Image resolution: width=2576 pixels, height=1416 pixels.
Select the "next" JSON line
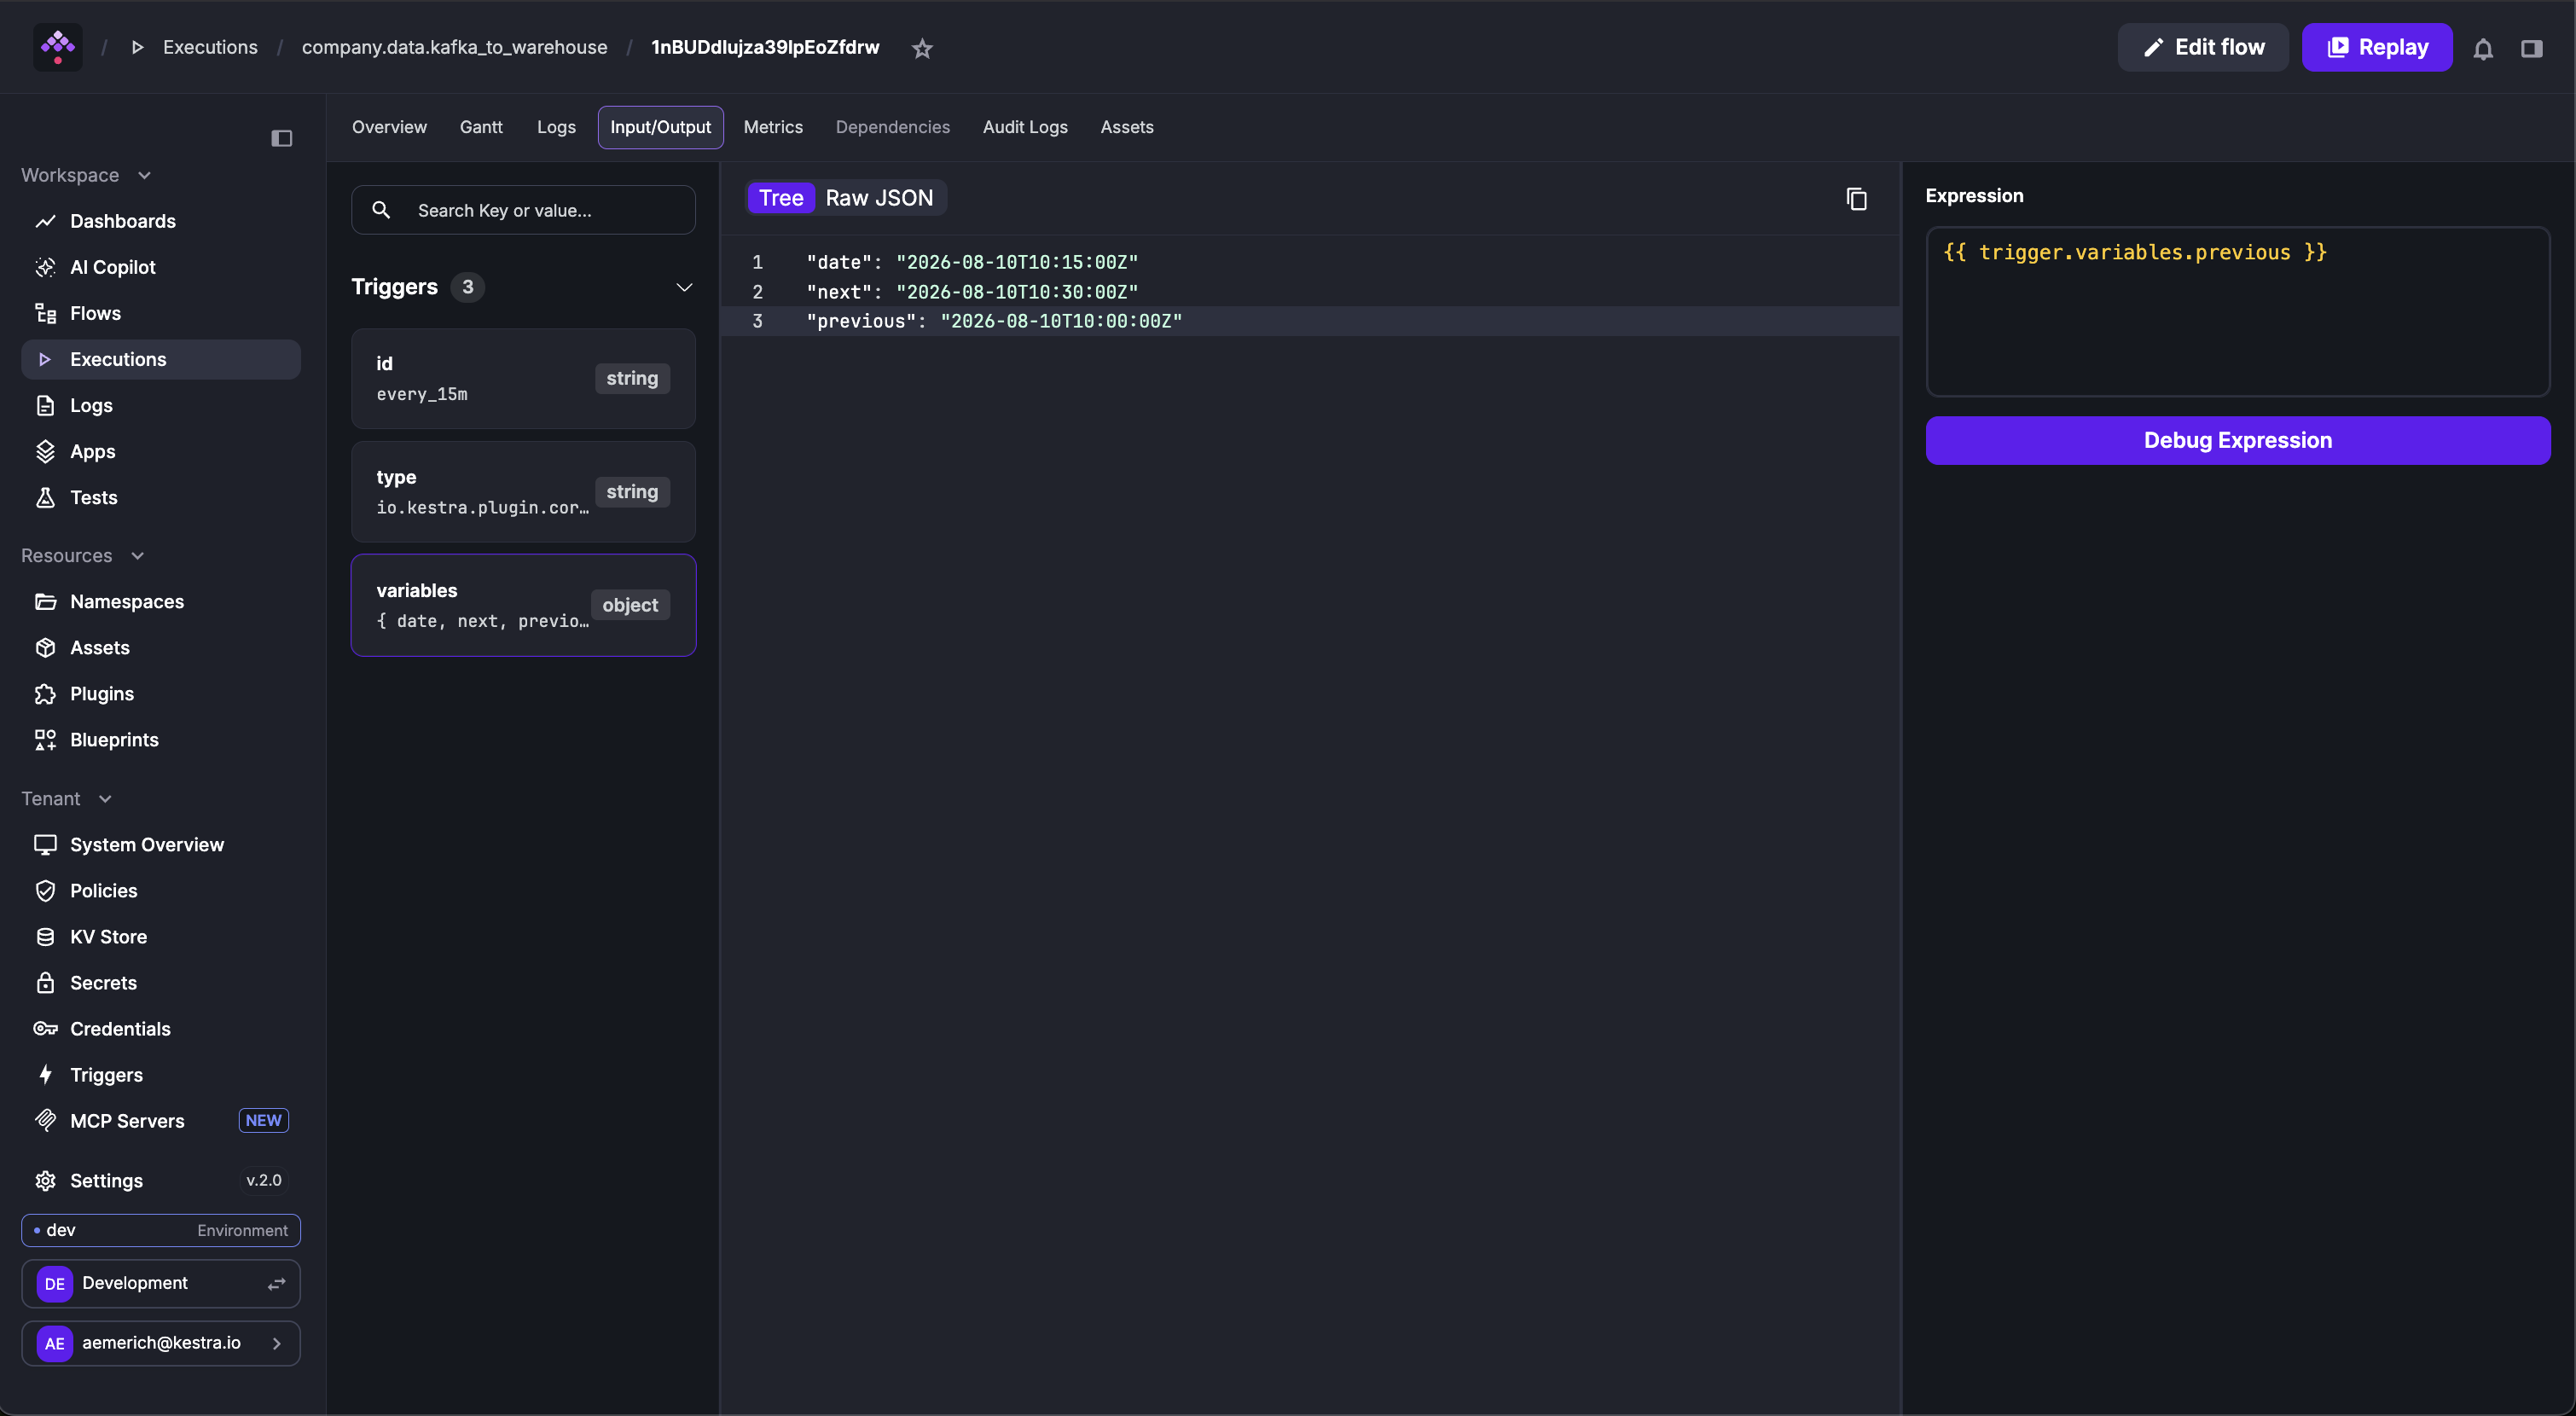point(1310,292)
